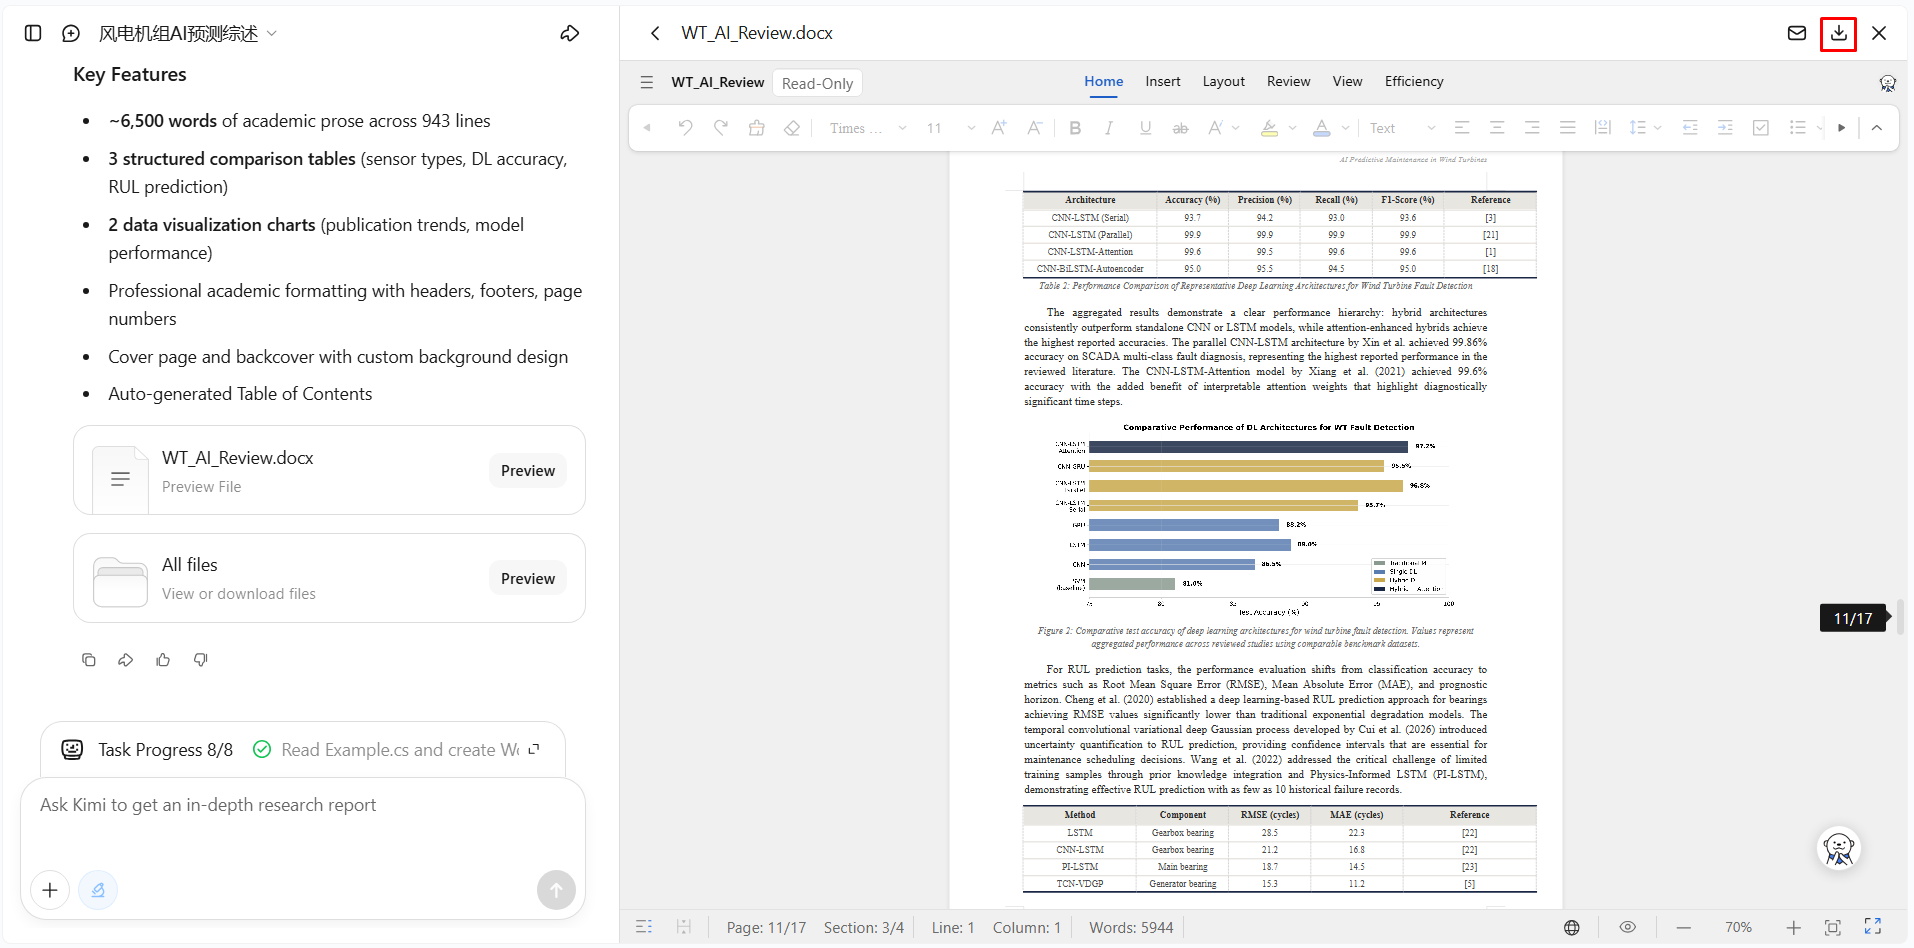Screen dimensions: 1914x948
Task: Open the Layout tab
Action: (1224, 82)
